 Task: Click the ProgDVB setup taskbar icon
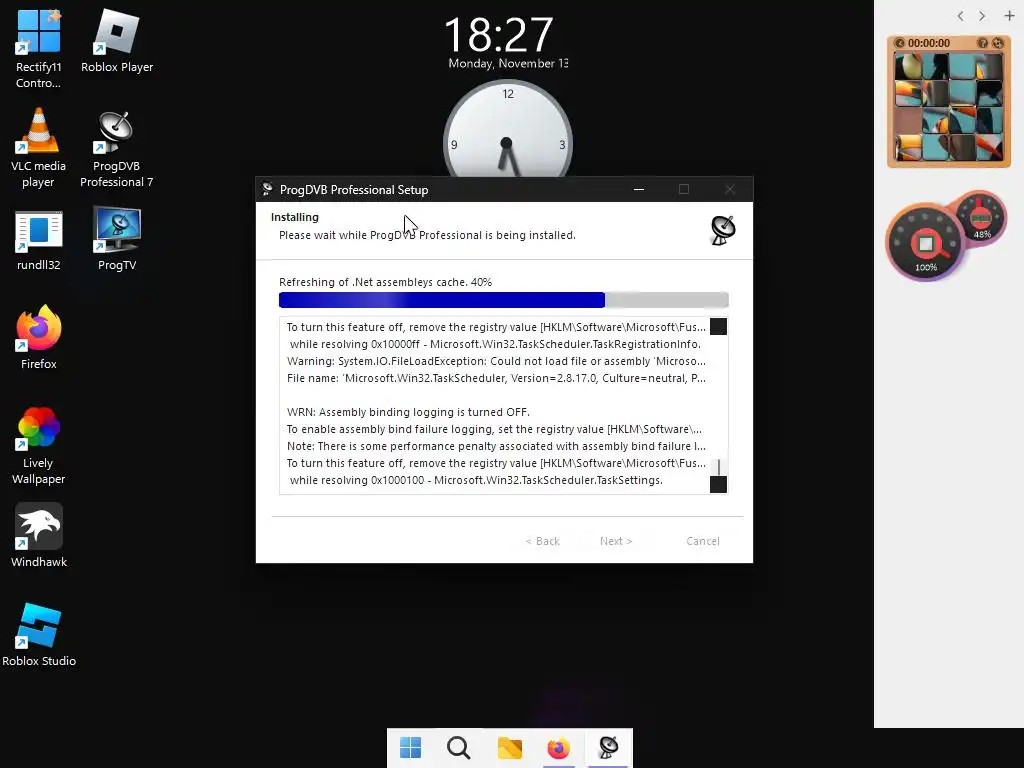pyautogui.click(x=608, y=747)
